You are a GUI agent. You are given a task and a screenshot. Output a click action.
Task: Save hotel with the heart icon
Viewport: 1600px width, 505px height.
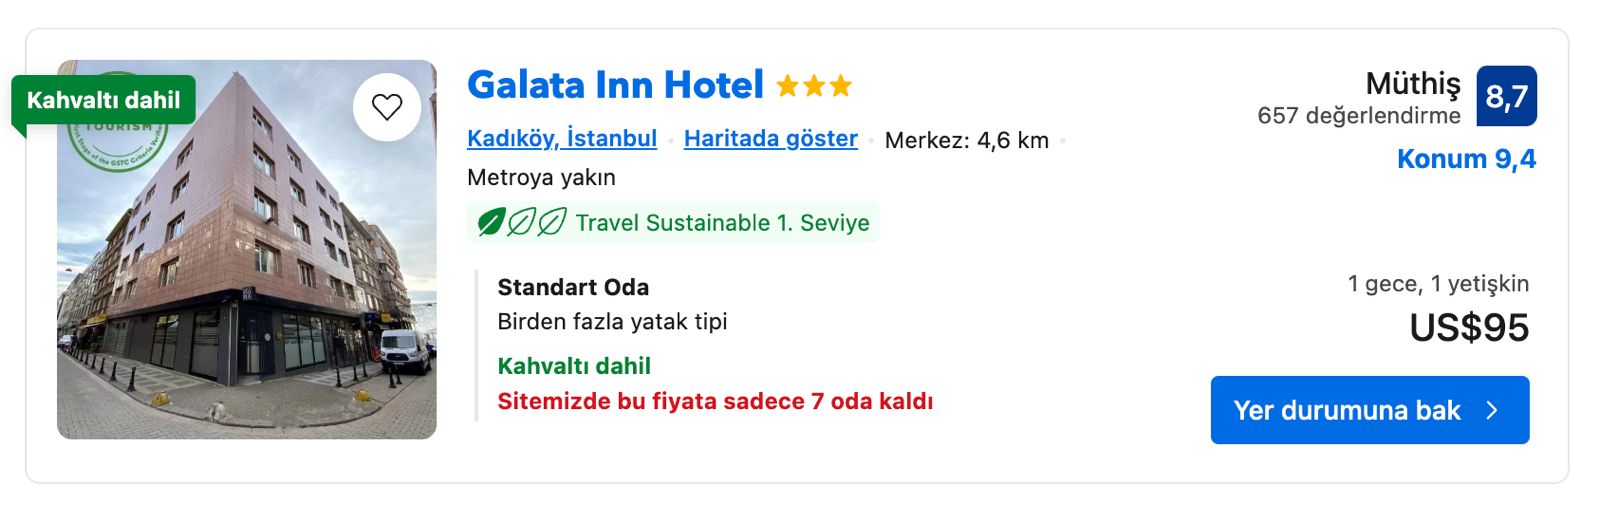(387, 107)
